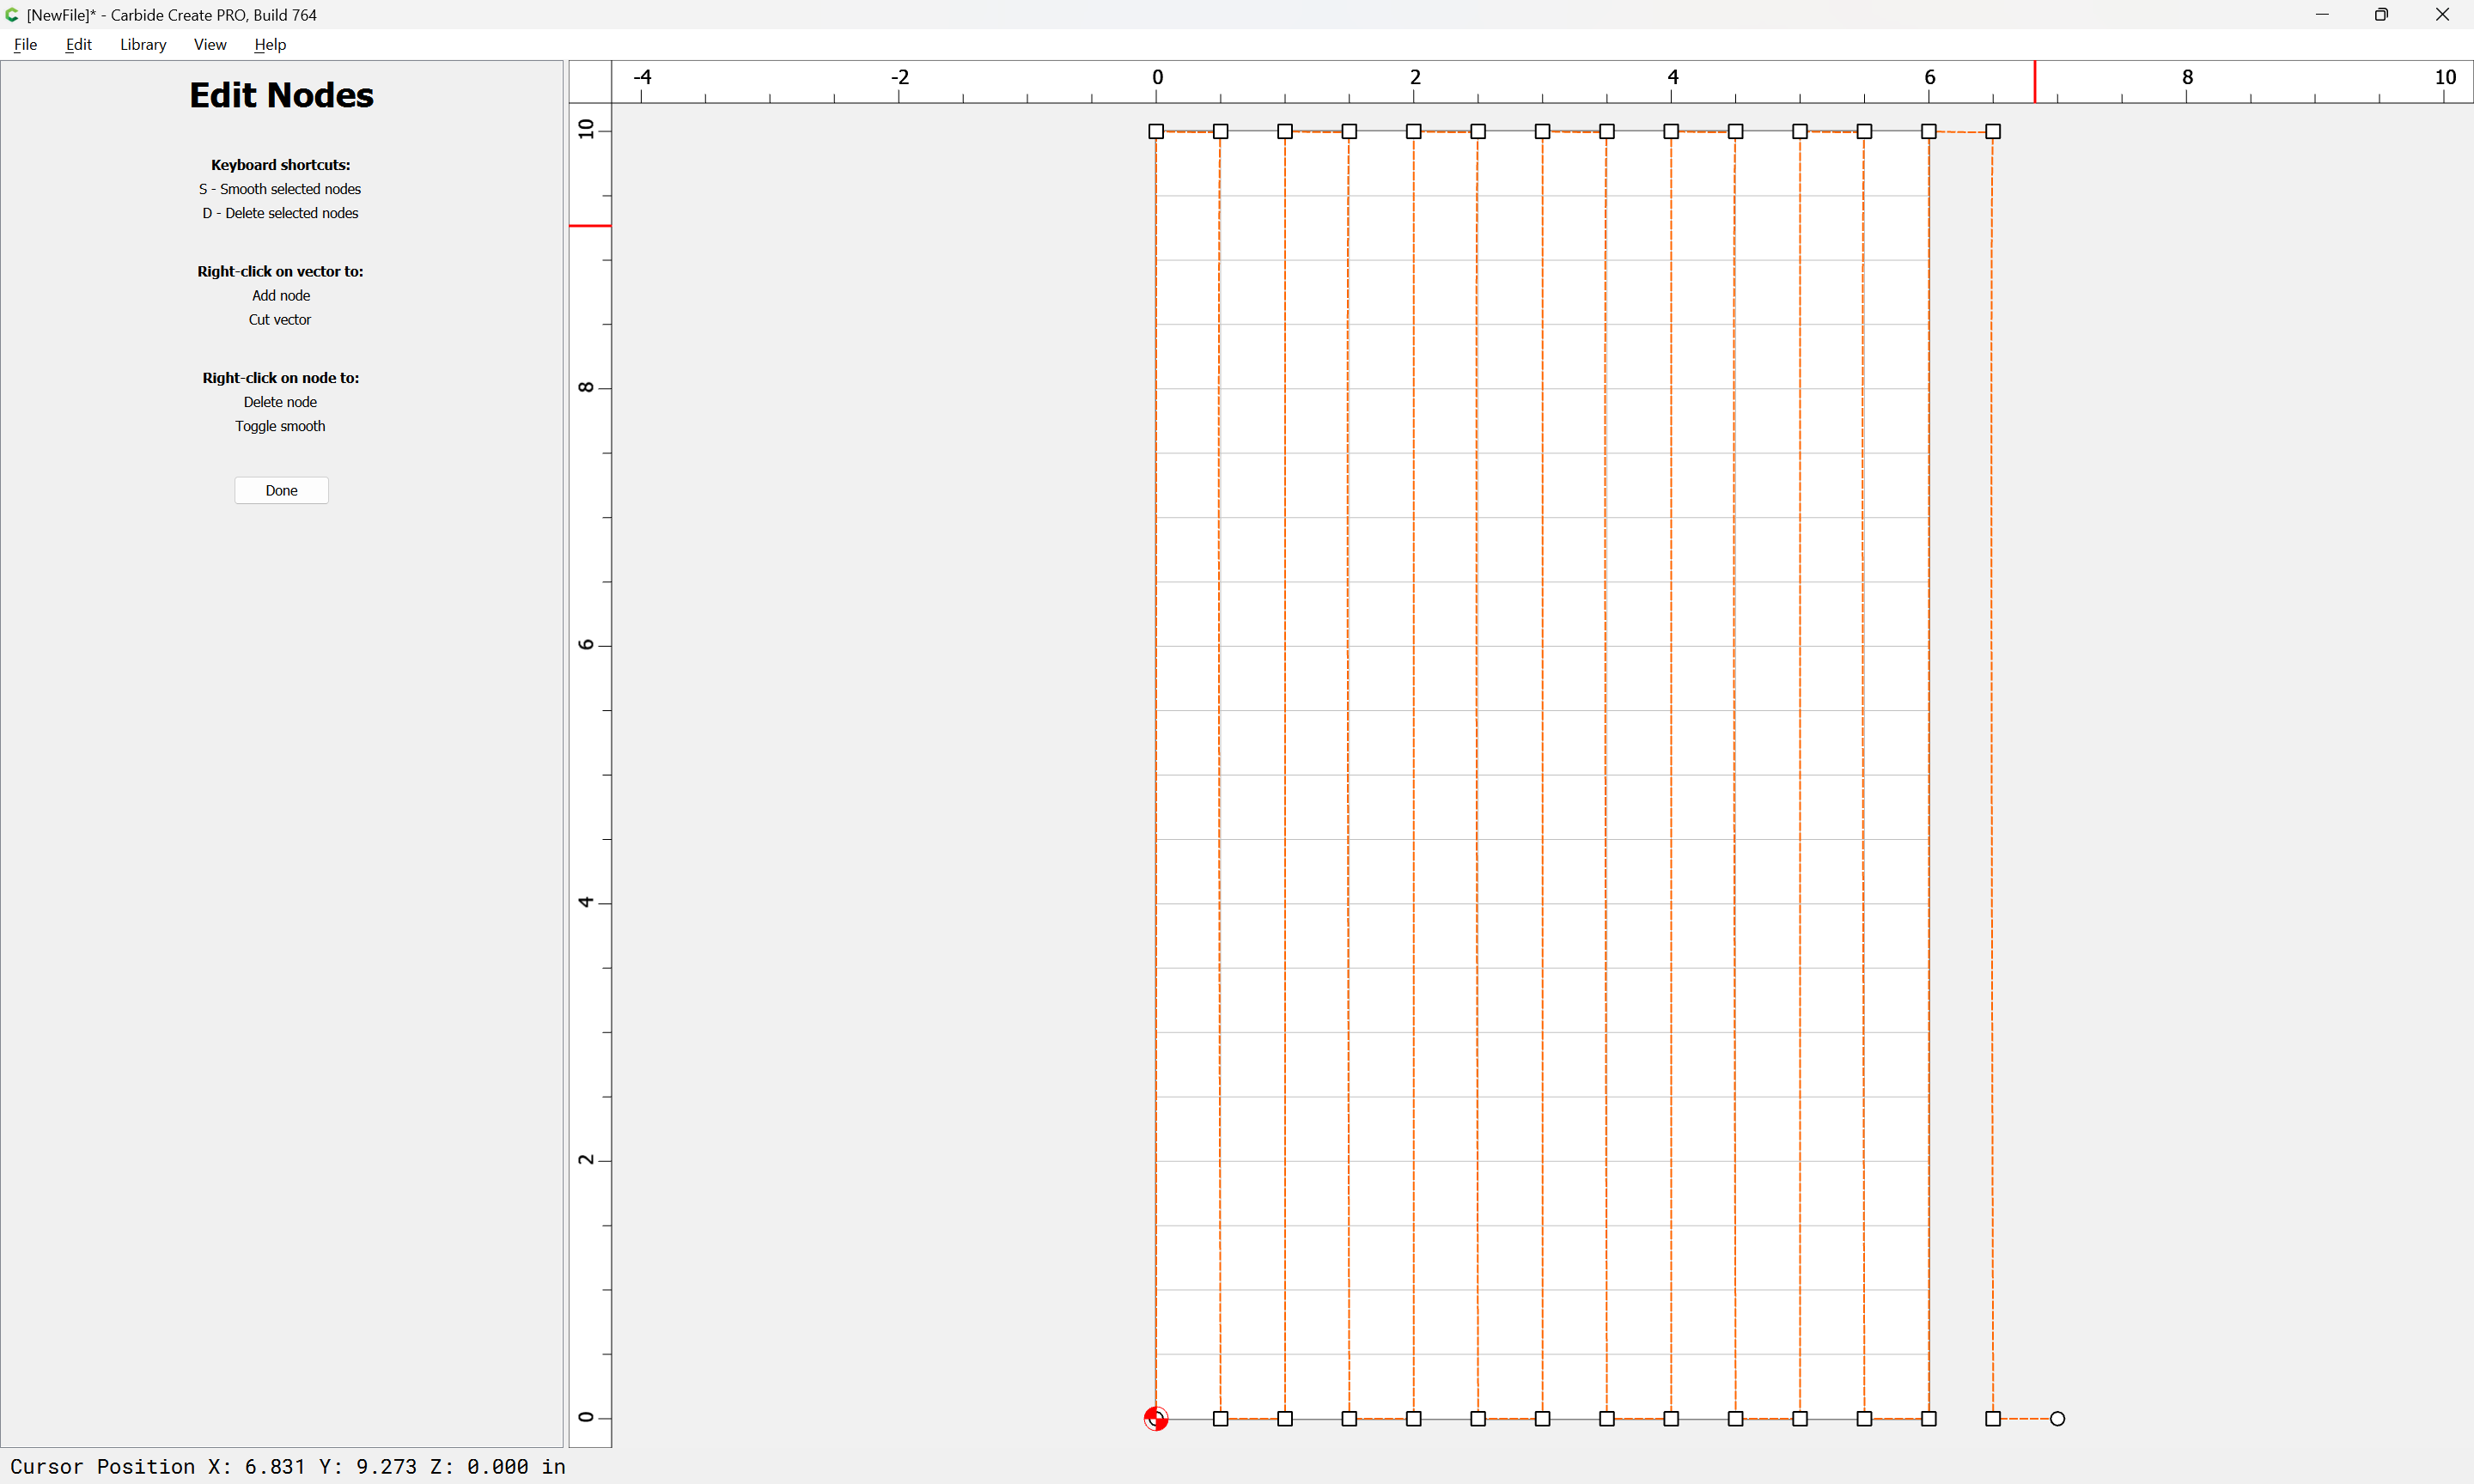The width and height of the screenshot is (2474, 1484).
Task: Select bottom square node beside the circular node
Action: (x=1993, y=1418)
